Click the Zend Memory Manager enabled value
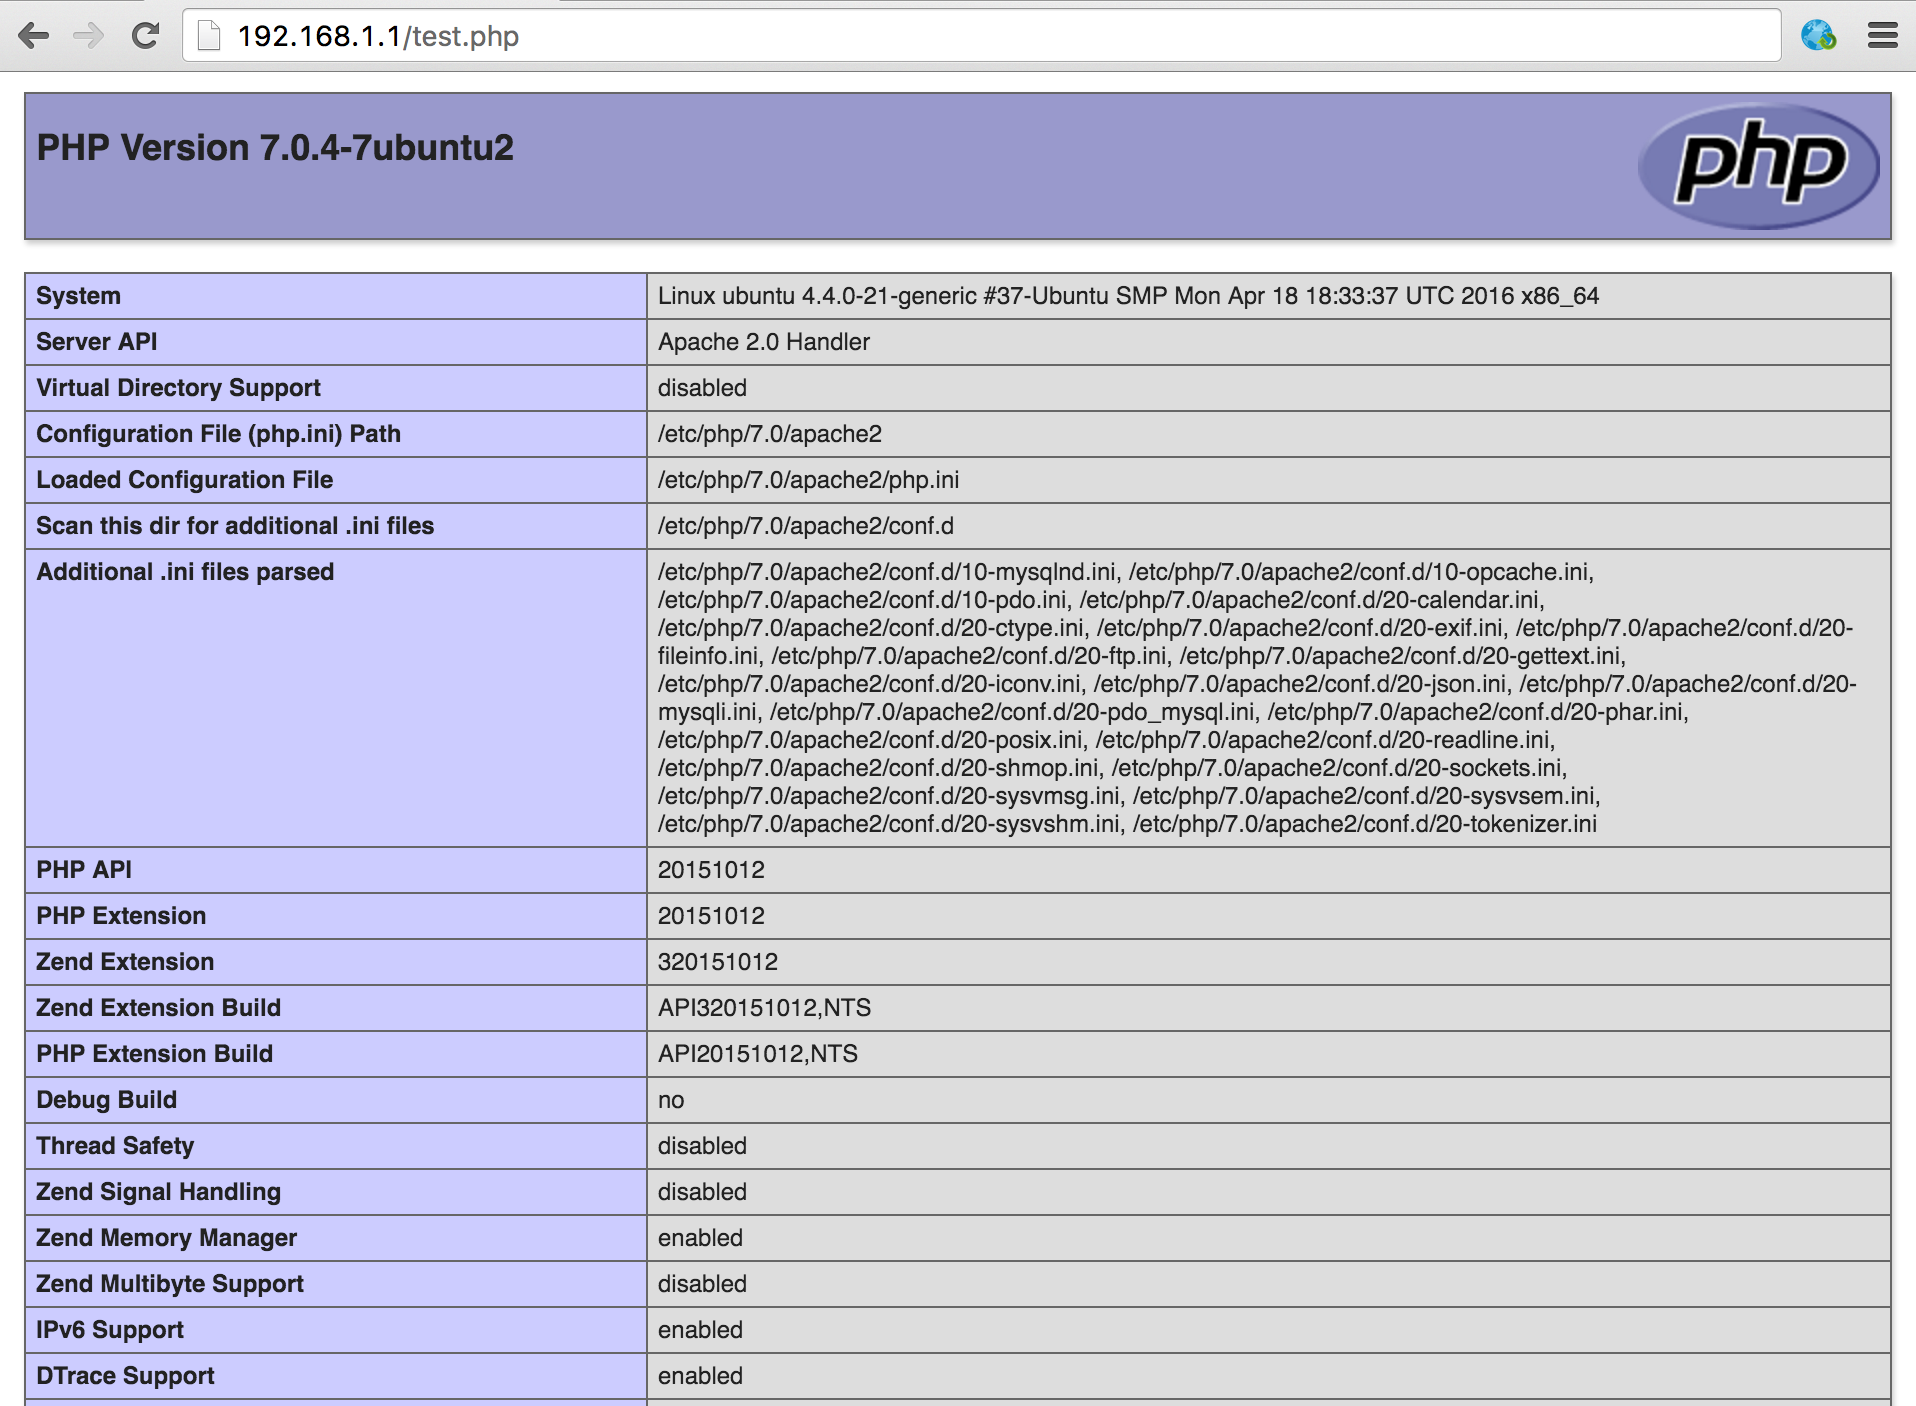The width and height of the screenshot is (1916, 1406). click(x=700, y=1238)
